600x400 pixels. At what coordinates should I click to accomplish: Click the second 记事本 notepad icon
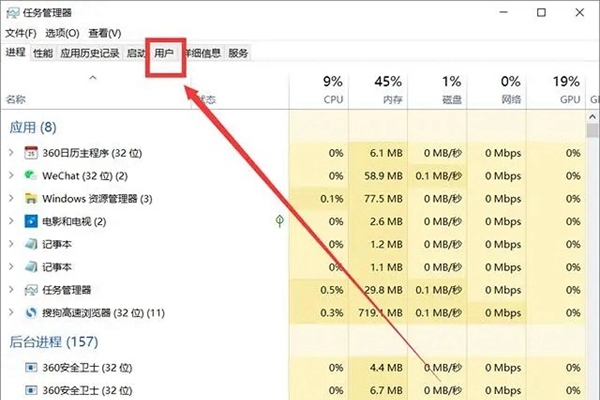(x=31, y=267)
